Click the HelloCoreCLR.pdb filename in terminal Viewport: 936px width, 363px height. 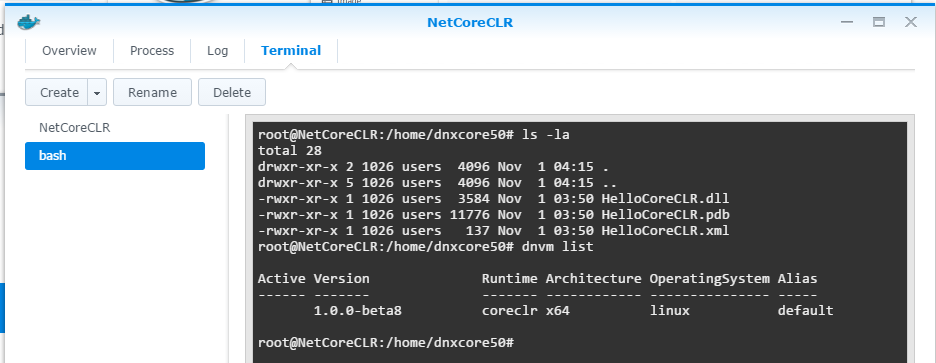[x=665, y=214]
